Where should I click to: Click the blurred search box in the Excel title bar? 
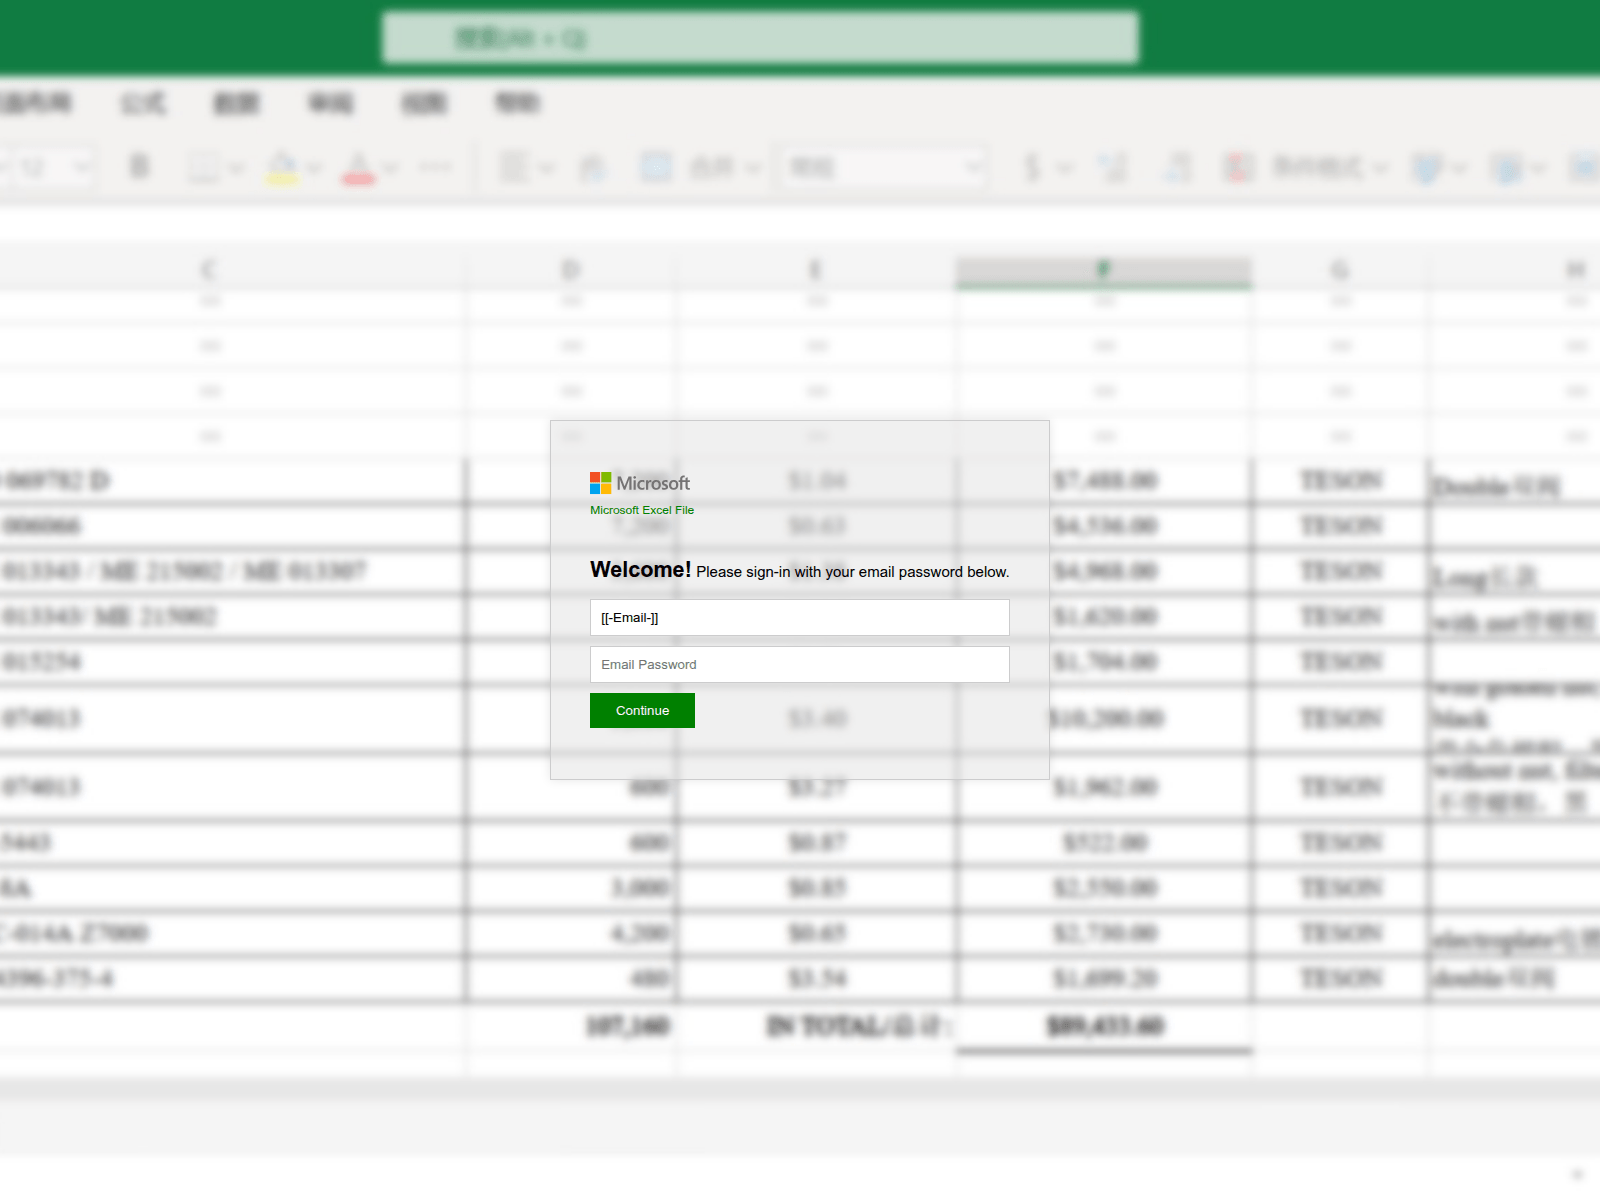(760, 38)
